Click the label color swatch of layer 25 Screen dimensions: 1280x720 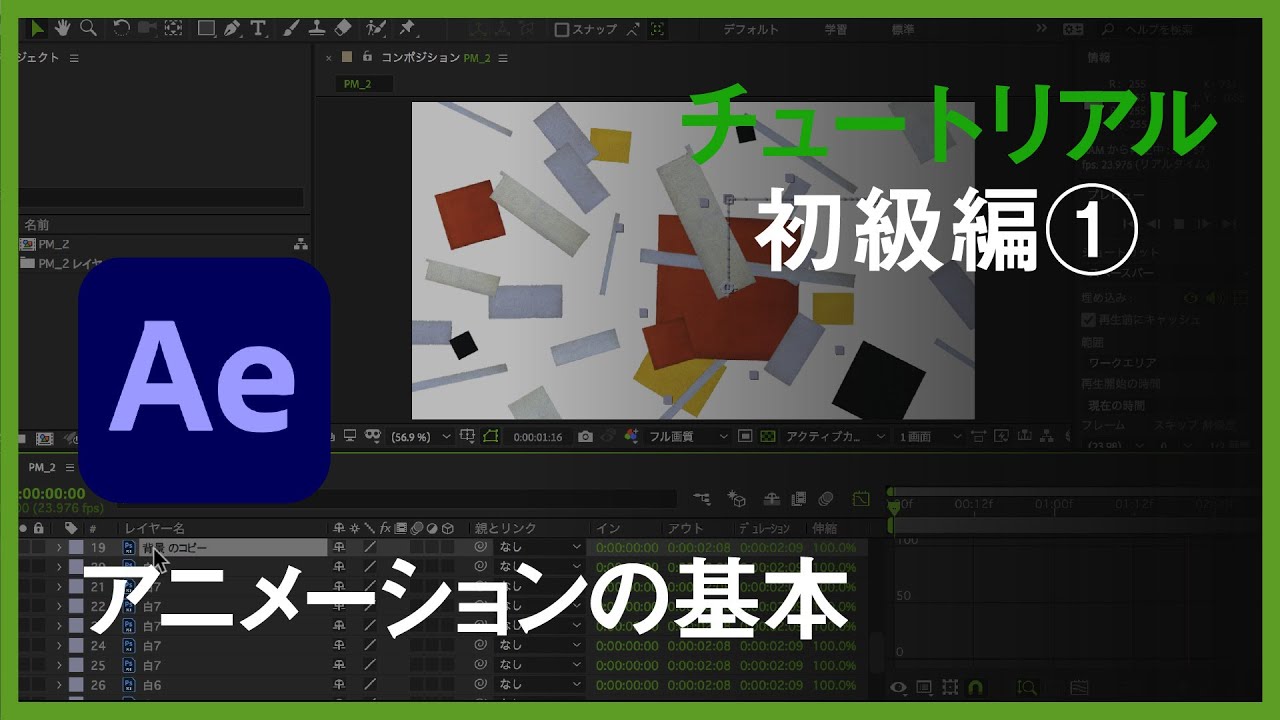(x=76, y=665)
